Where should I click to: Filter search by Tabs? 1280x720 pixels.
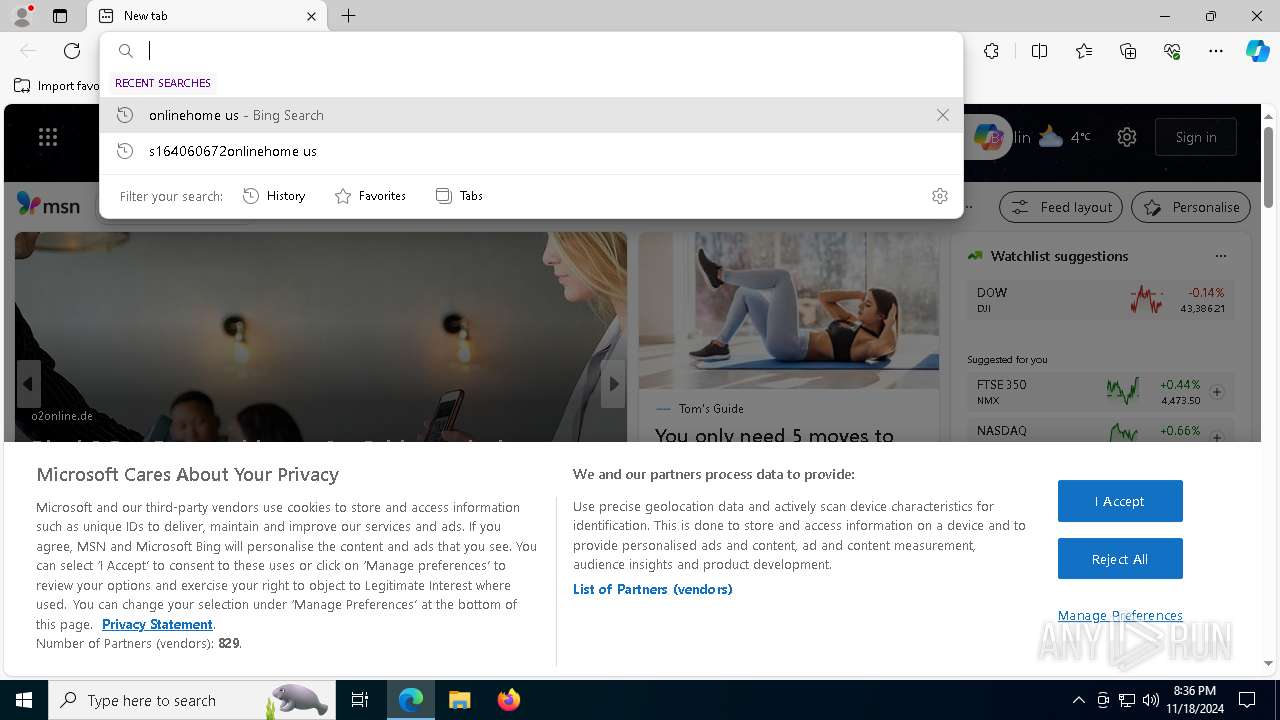tap(459, 196)
